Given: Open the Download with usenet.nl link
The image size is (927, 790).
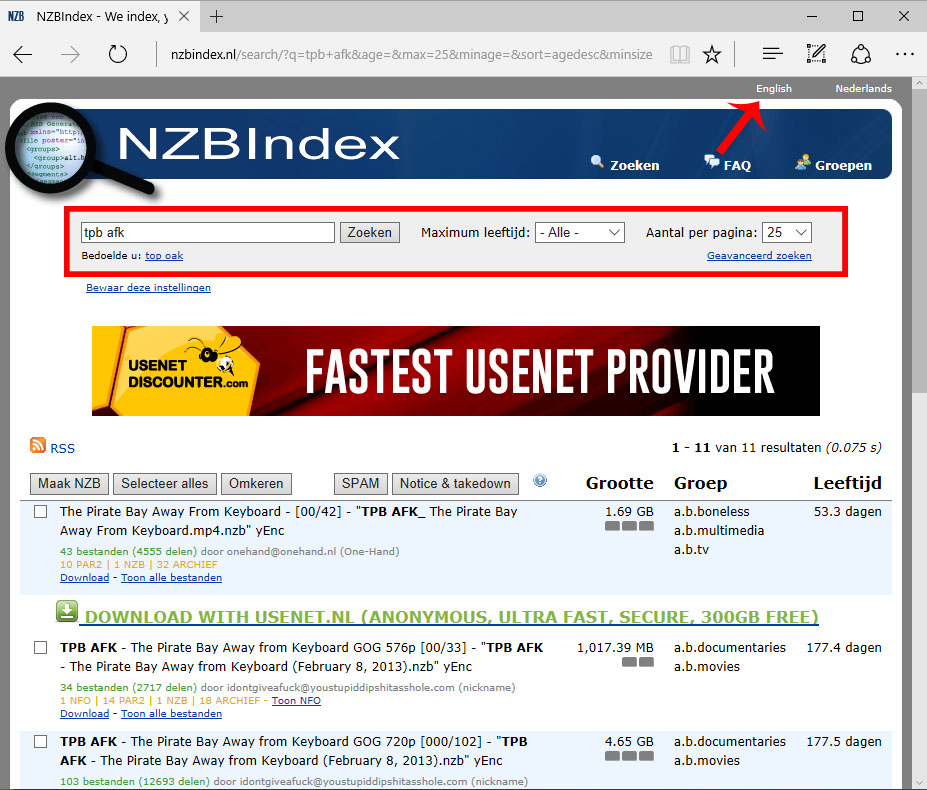Looking at the screenshot, I should pos(452,617).
